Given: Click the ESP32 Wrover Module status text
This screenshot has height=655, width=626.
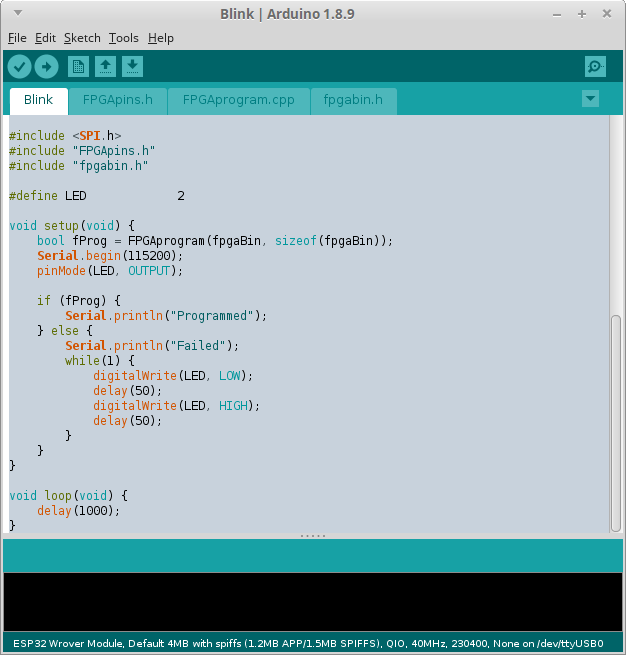Looking at the screenshot, I should click(x=308, y=643).
